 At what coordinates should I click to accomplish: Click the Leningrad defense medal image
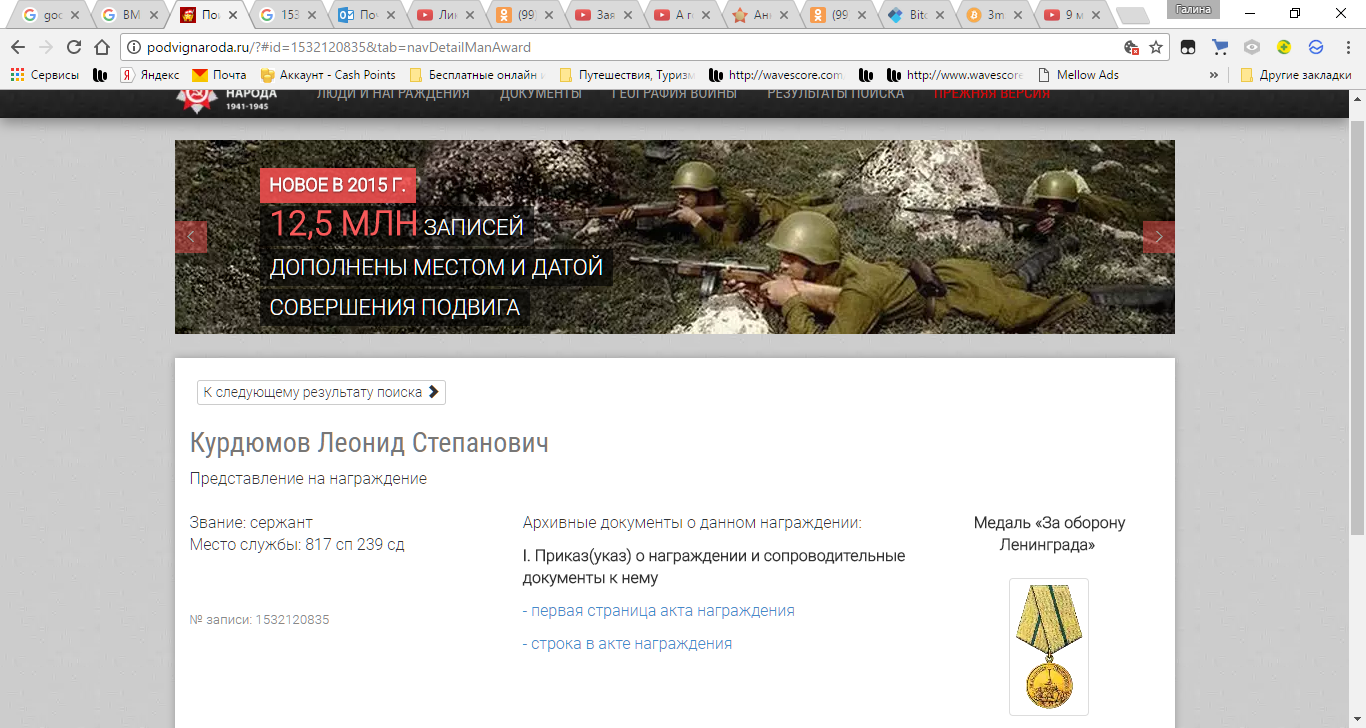(1048, 646)
